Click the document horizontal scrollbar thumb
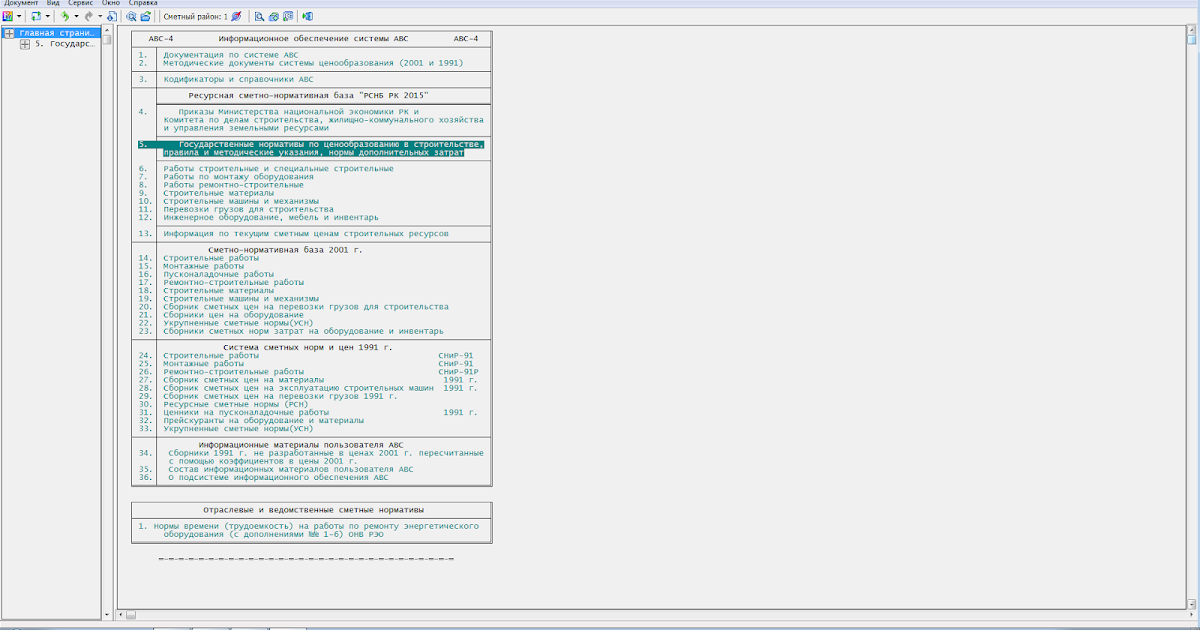This screenshot has width=1200, height=630. (130, 616)
